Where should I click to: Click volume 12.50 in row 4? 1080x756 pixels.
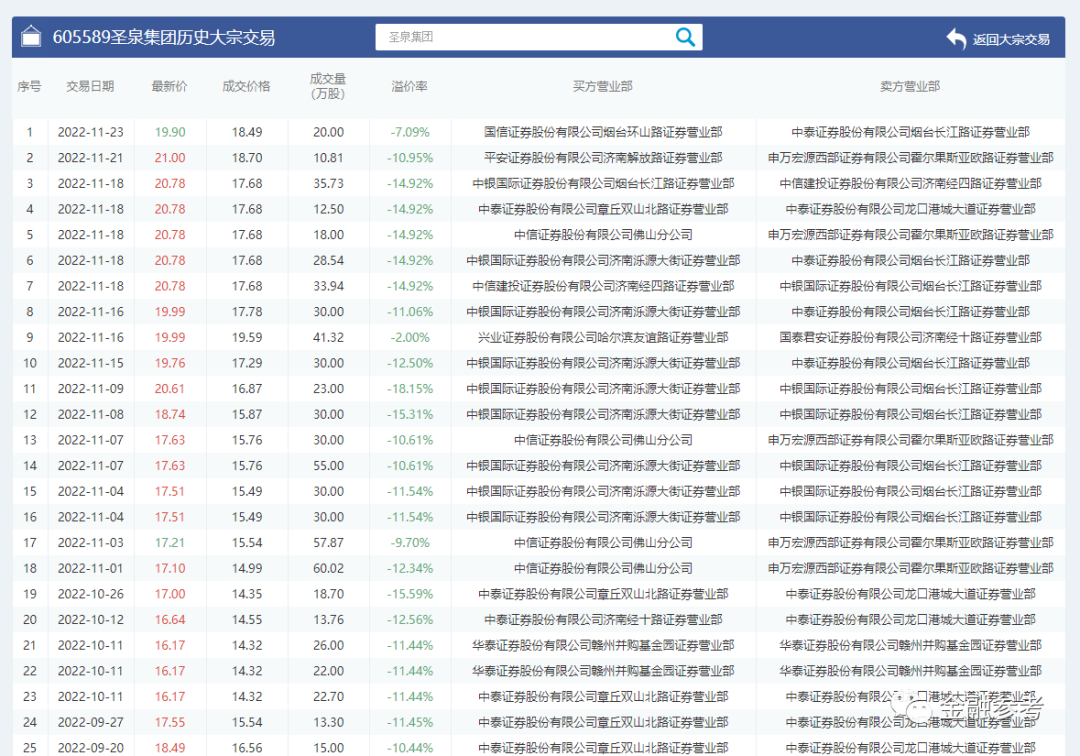(x=329, y=209)
